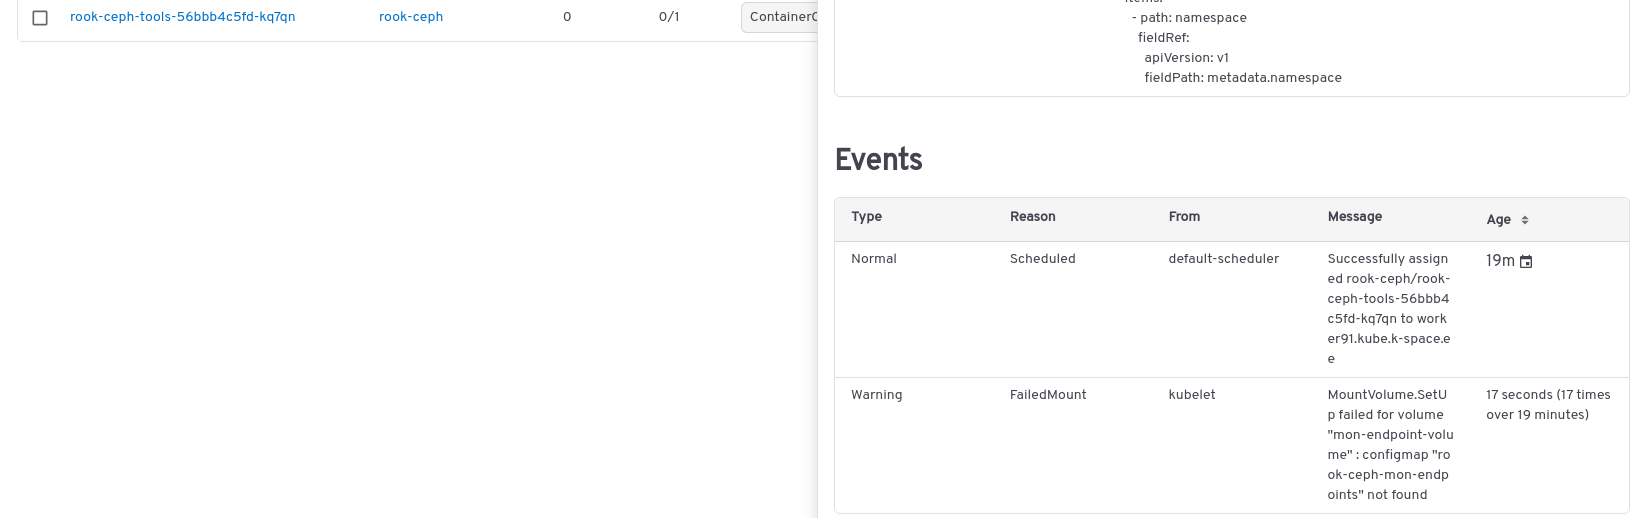Click the Reason column header

pyautogui.click(x=1032, y=217)
